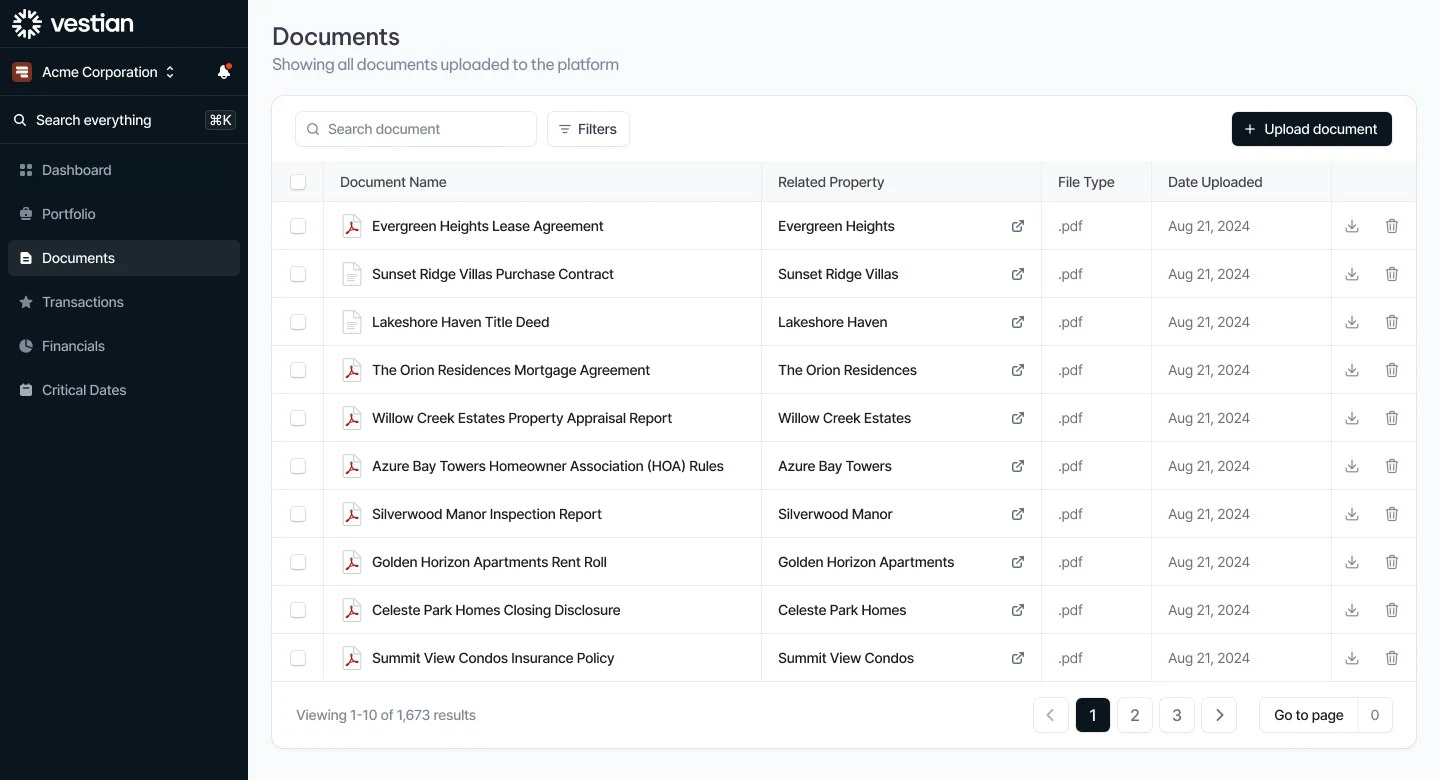This screenshot has height=780, width=1440.
Task: Delete Azure Bay Towers HOA Rules
Action: [x=1392, y=466]
